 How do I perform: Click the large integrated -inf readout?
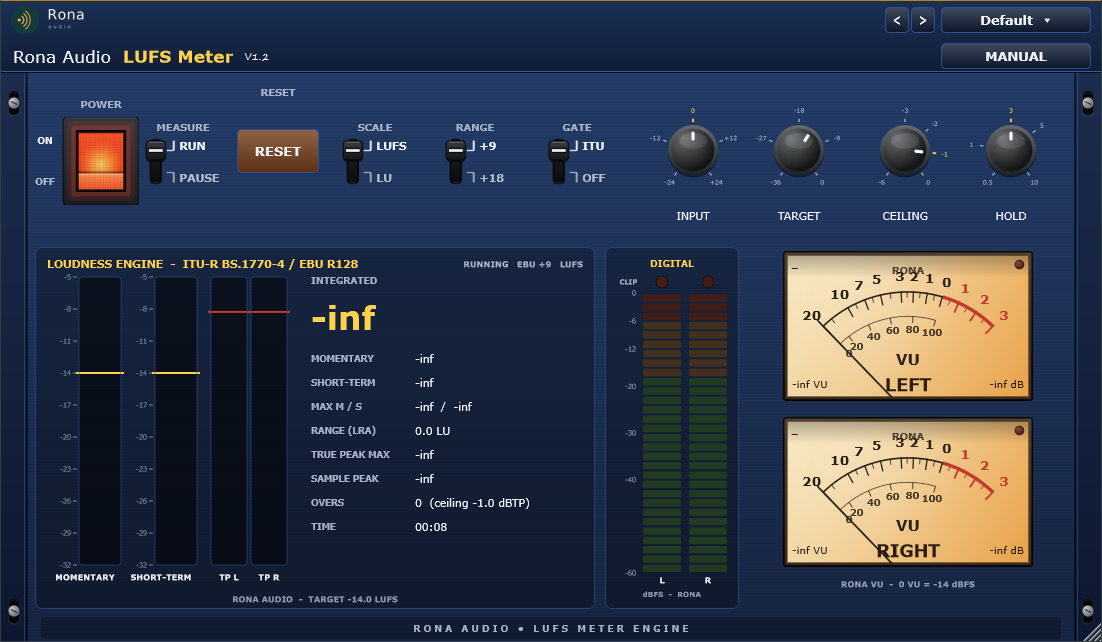[343, 319]
